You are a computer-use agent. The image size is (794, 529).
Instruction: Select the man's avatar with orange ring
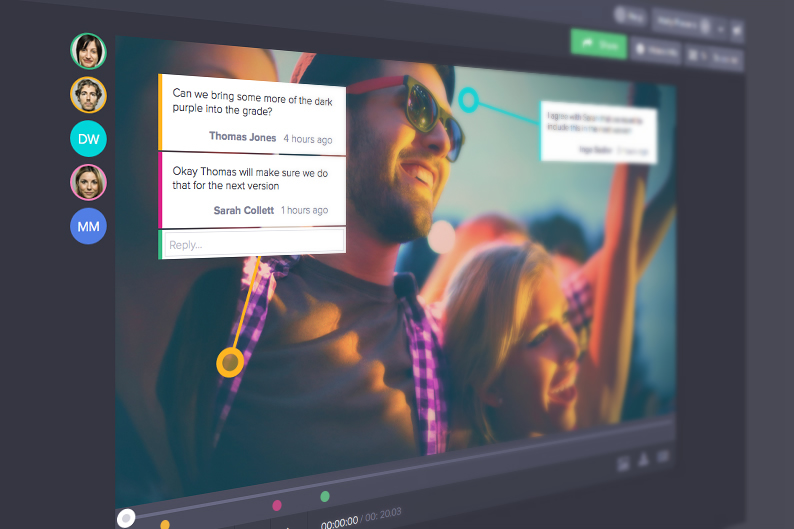(88, 95)
